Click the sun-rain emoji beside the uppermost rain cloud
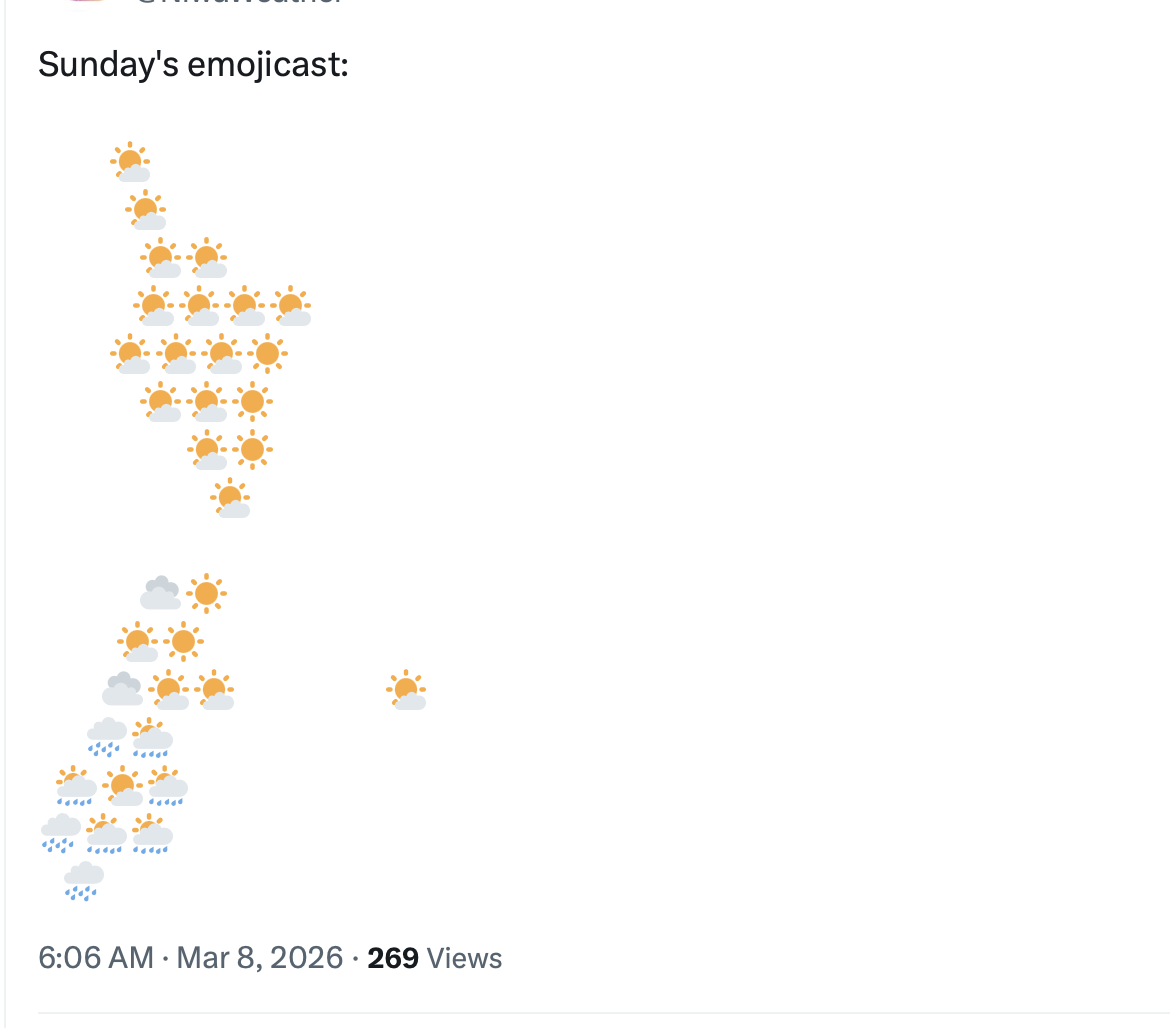Screen dimensions: 1172x1028 click(x=151, y=737)
